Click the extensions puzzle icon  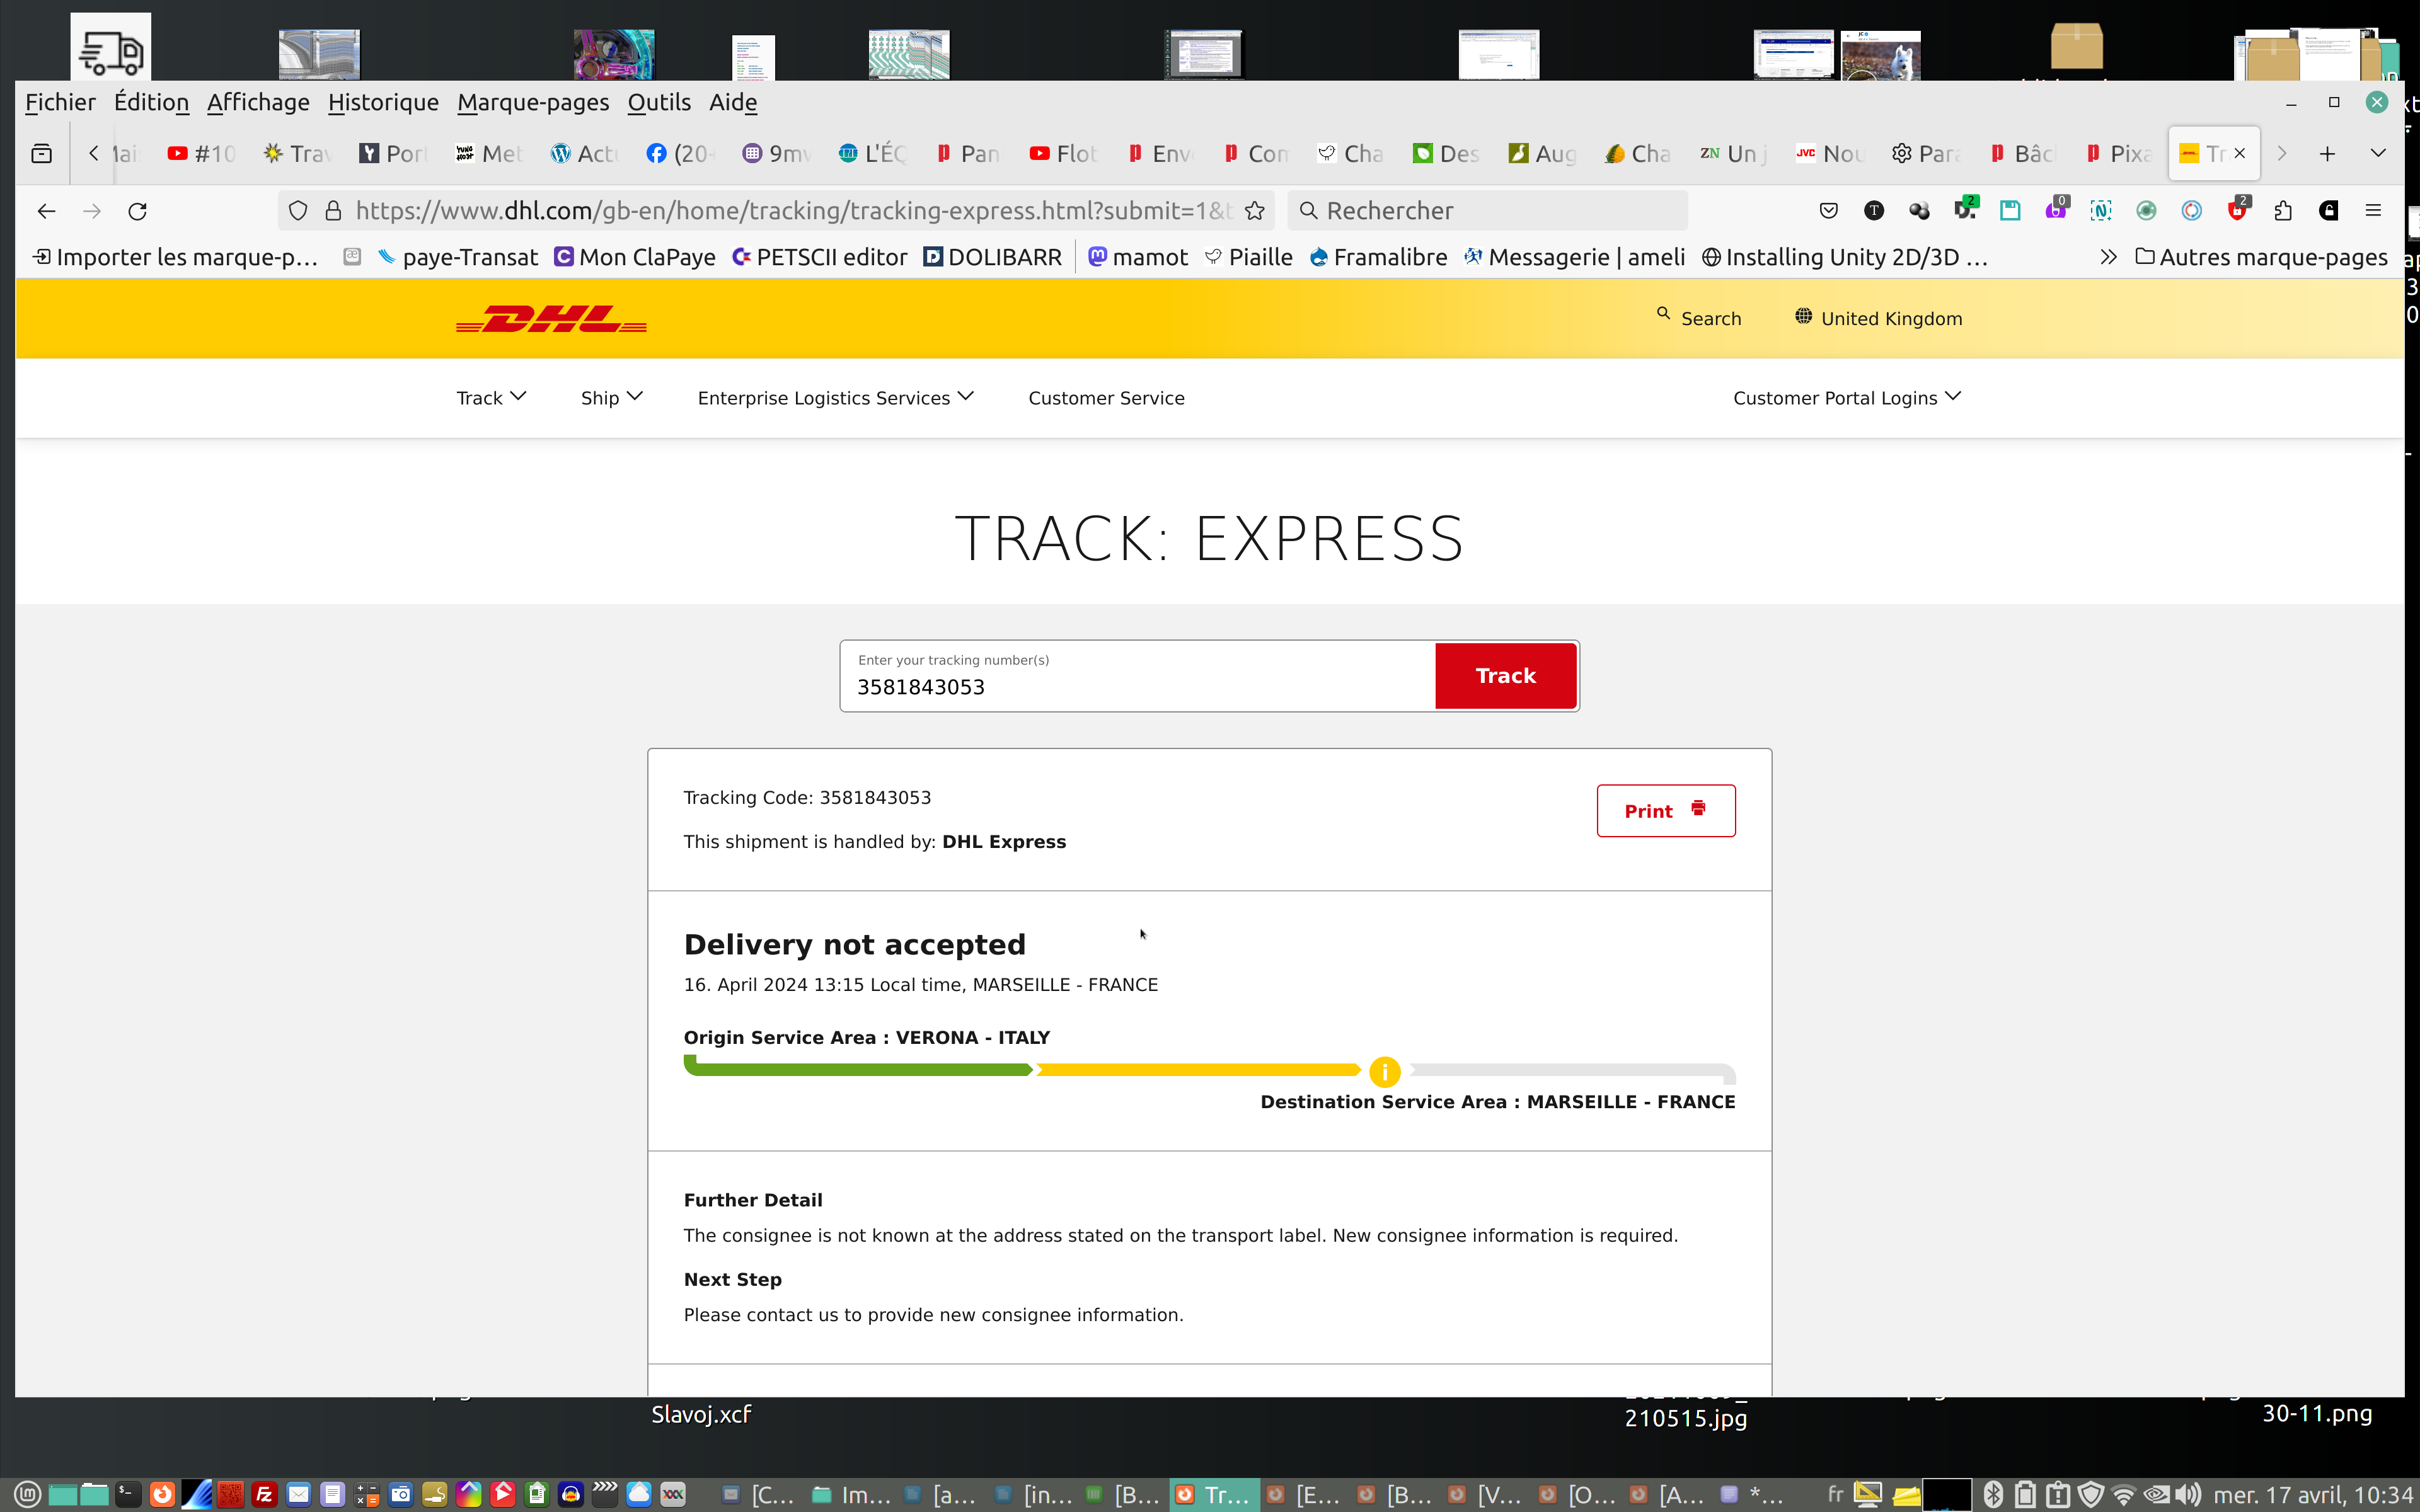2283,211
